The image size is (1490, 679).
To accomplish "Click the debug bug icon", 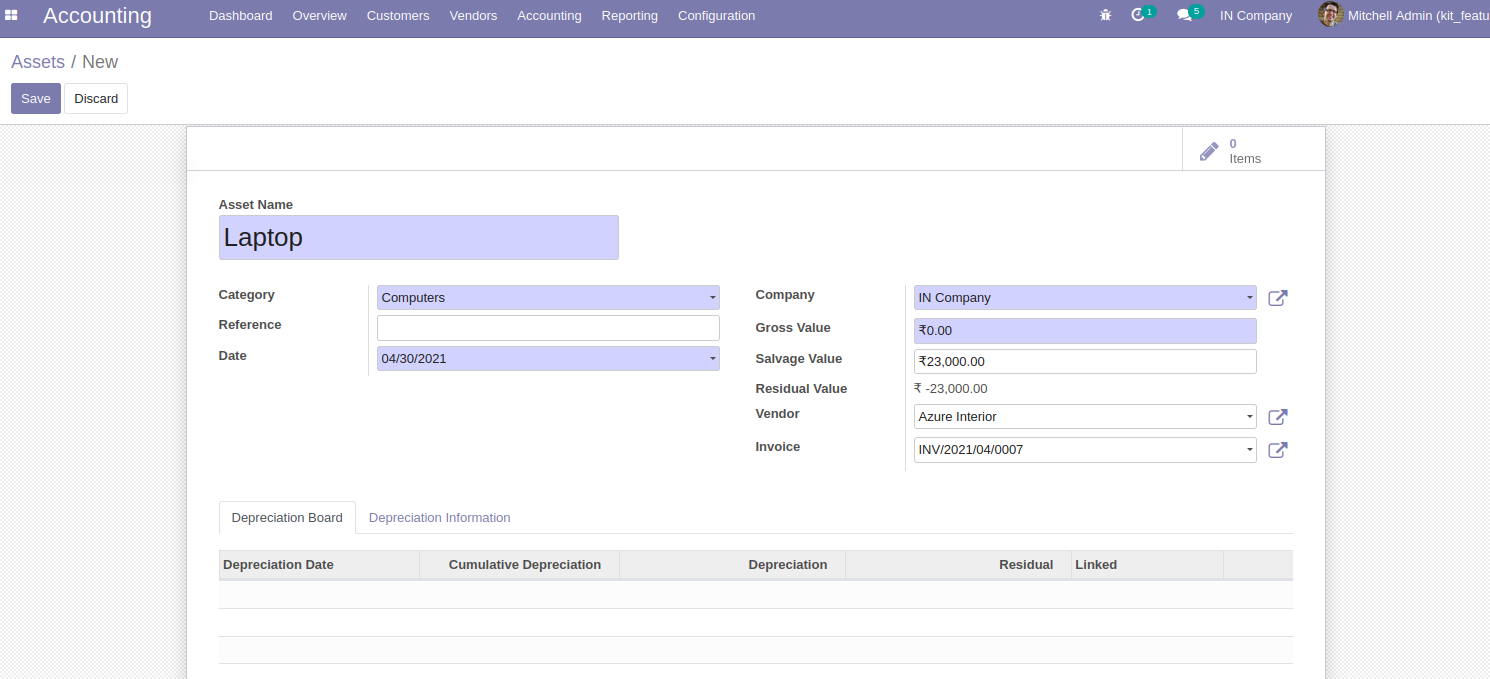I will coord(1105,16).
